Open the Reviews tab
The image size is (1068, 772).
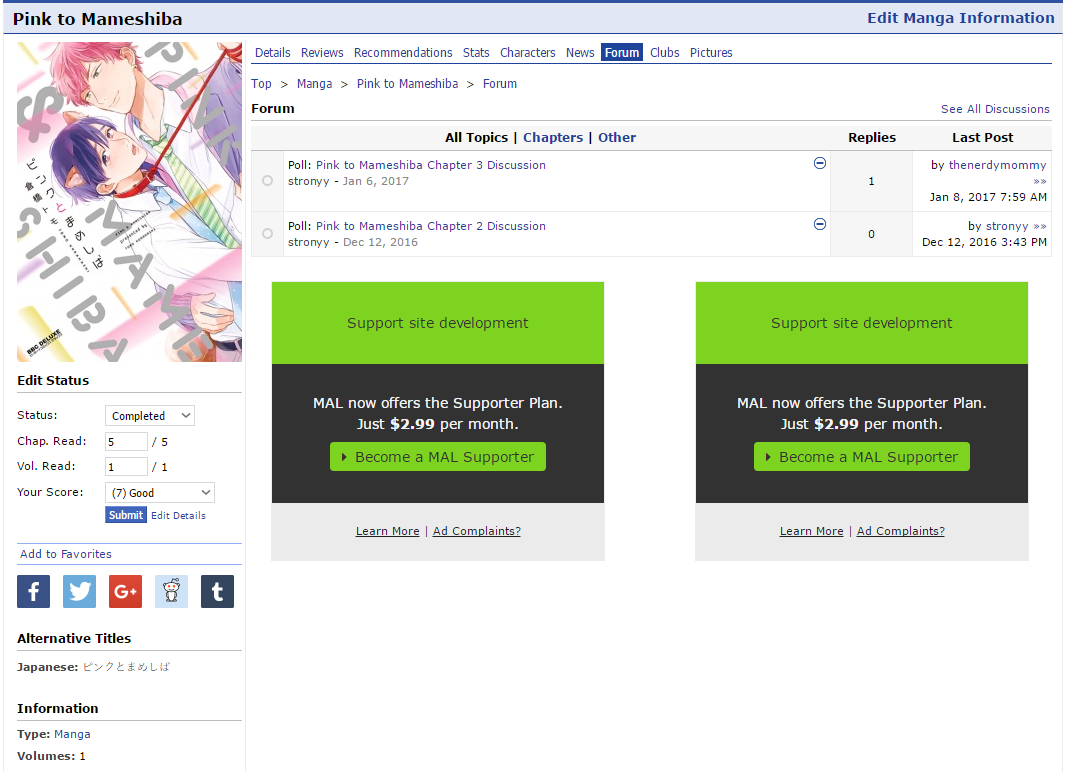tap(322, 52)
